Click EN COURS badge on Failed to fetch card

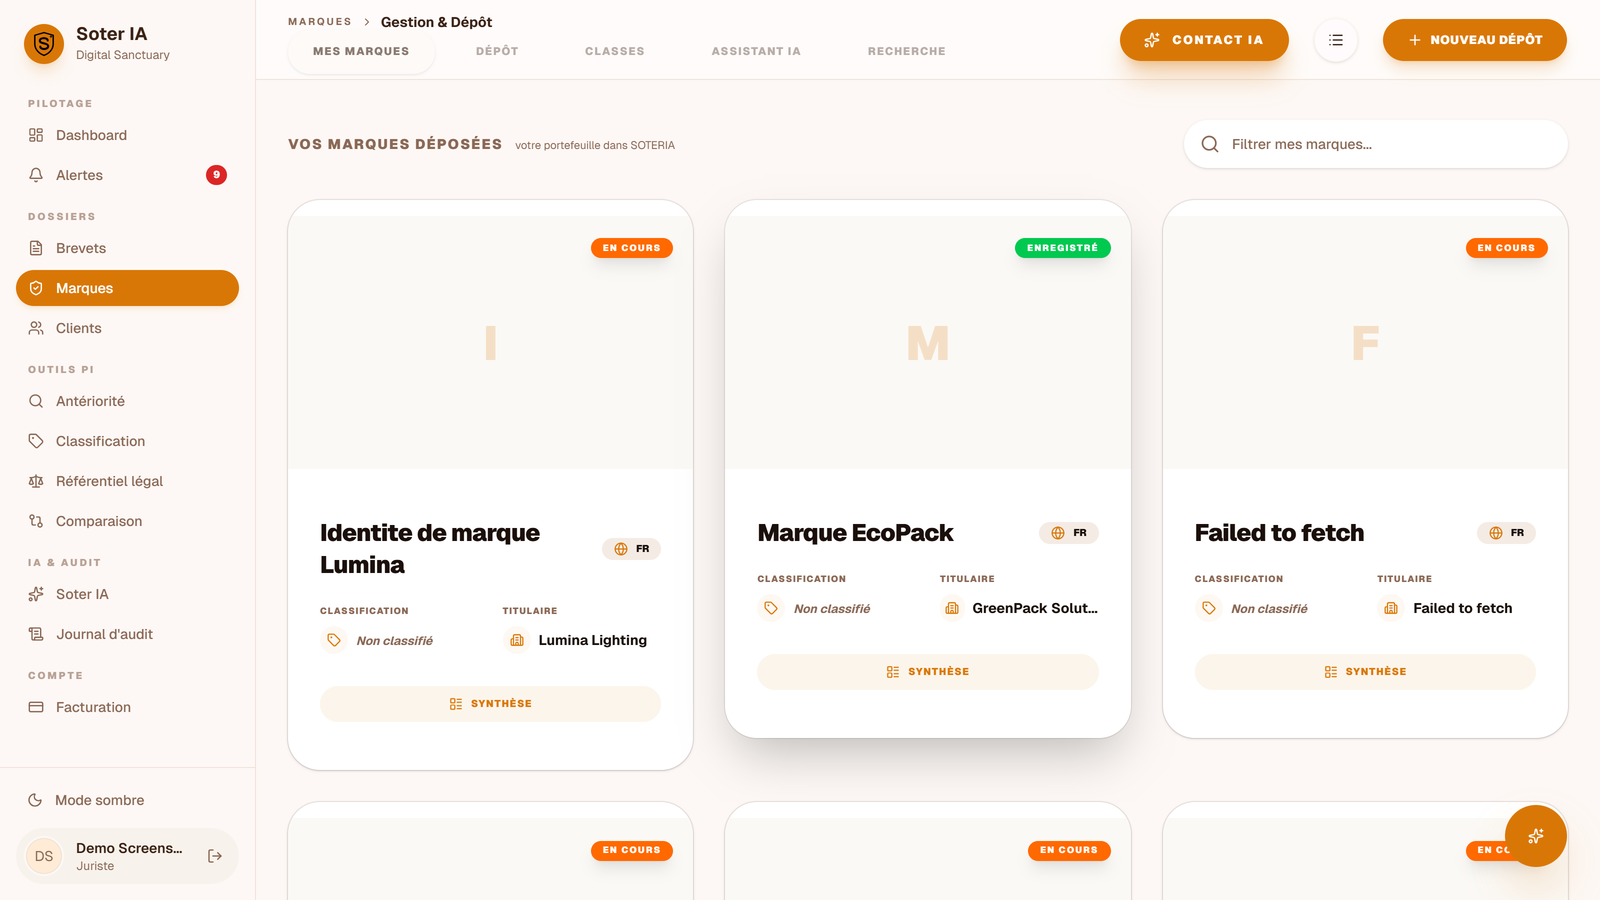[x=1507, y=248]
